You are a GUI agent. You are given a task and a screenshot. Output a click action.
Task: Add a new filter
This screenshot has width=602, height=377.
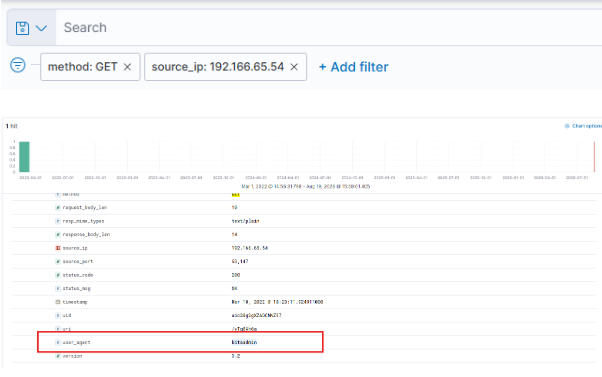pyautogui.click(x=354, y=67)
